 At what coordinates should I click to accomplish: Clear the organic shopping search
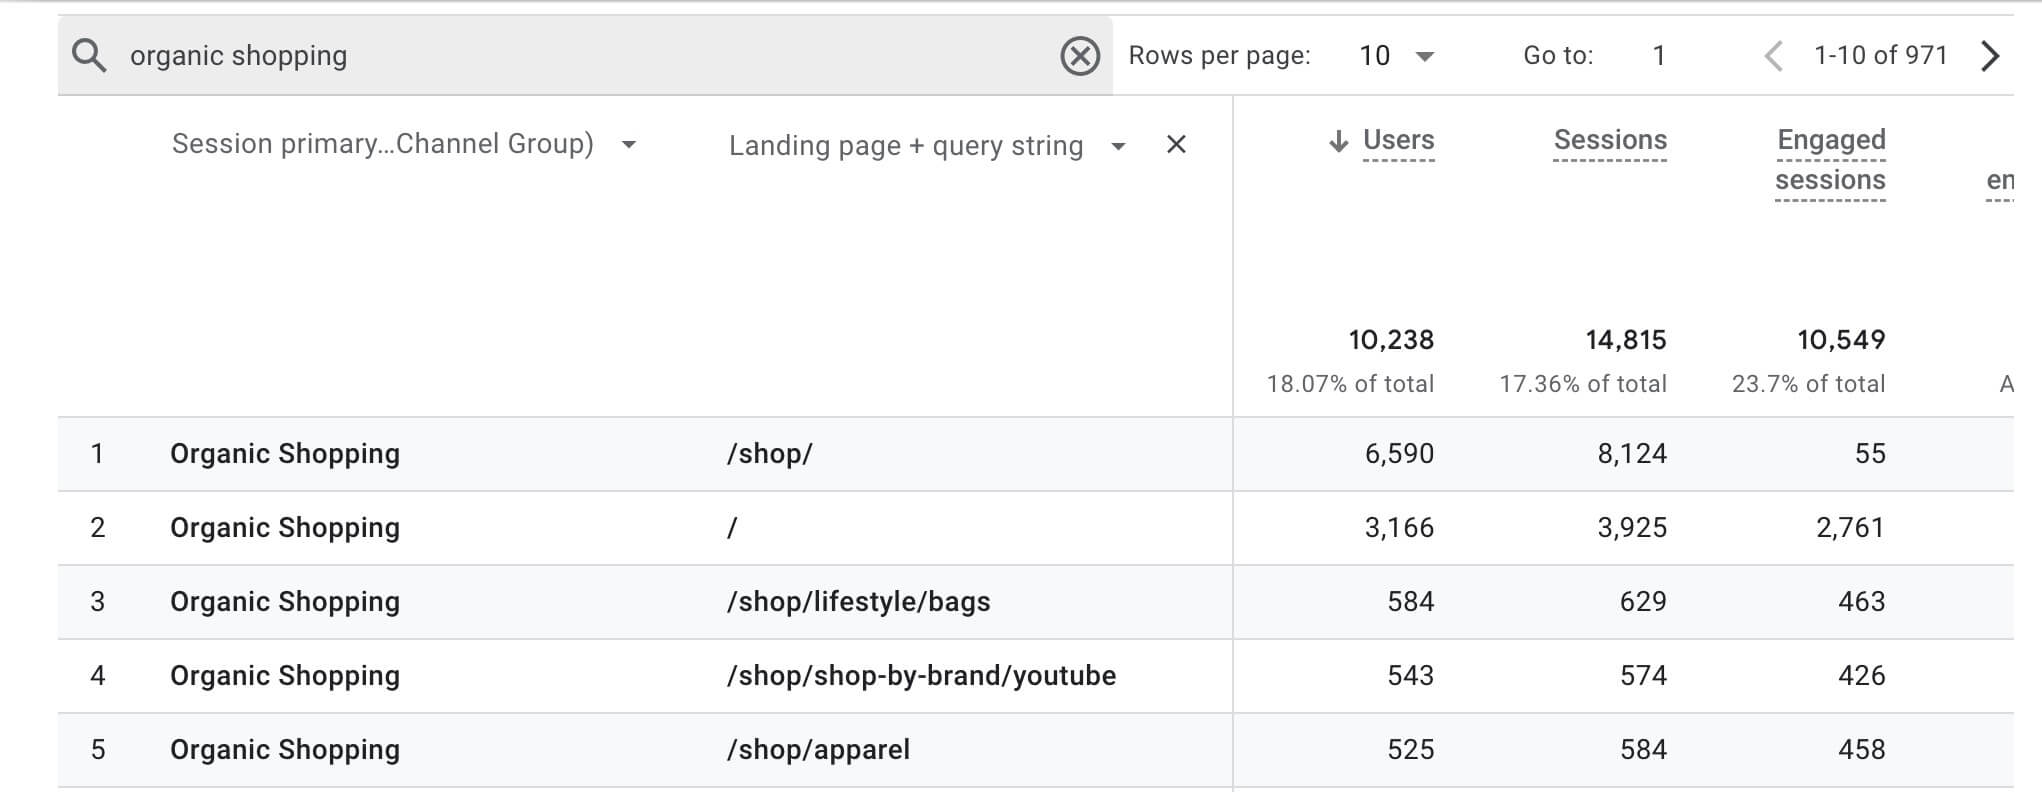click(1080, 56)
